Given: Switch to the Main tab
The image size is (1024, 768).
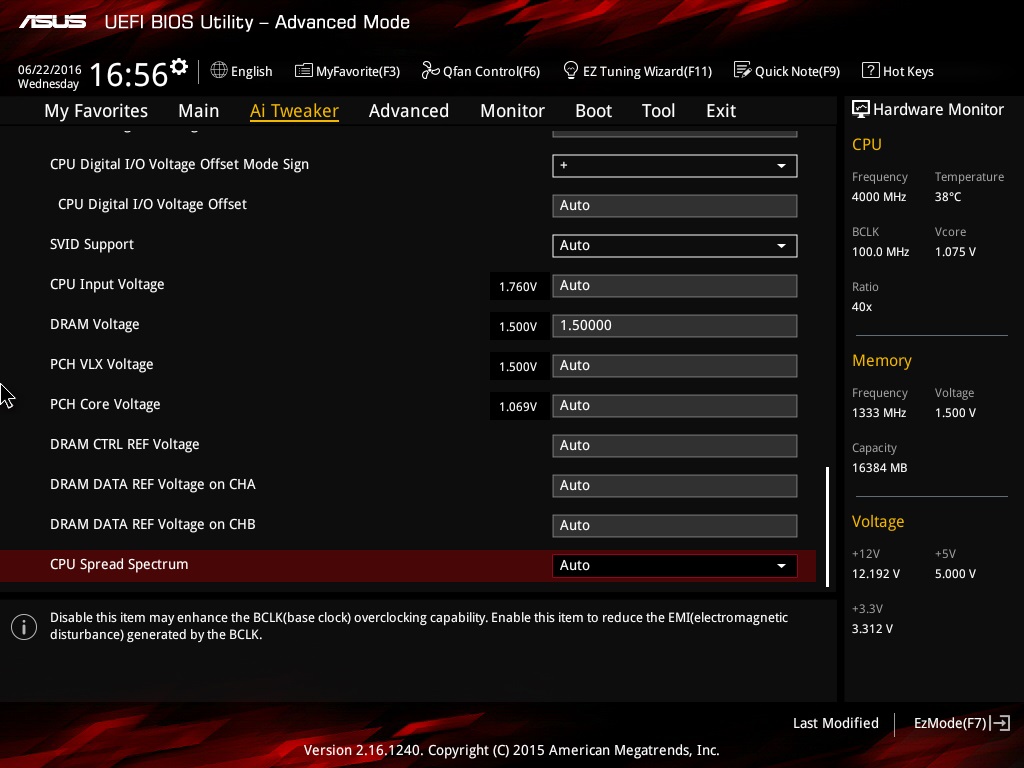Looking at the screenshot, I should click(x=199, y=111).
